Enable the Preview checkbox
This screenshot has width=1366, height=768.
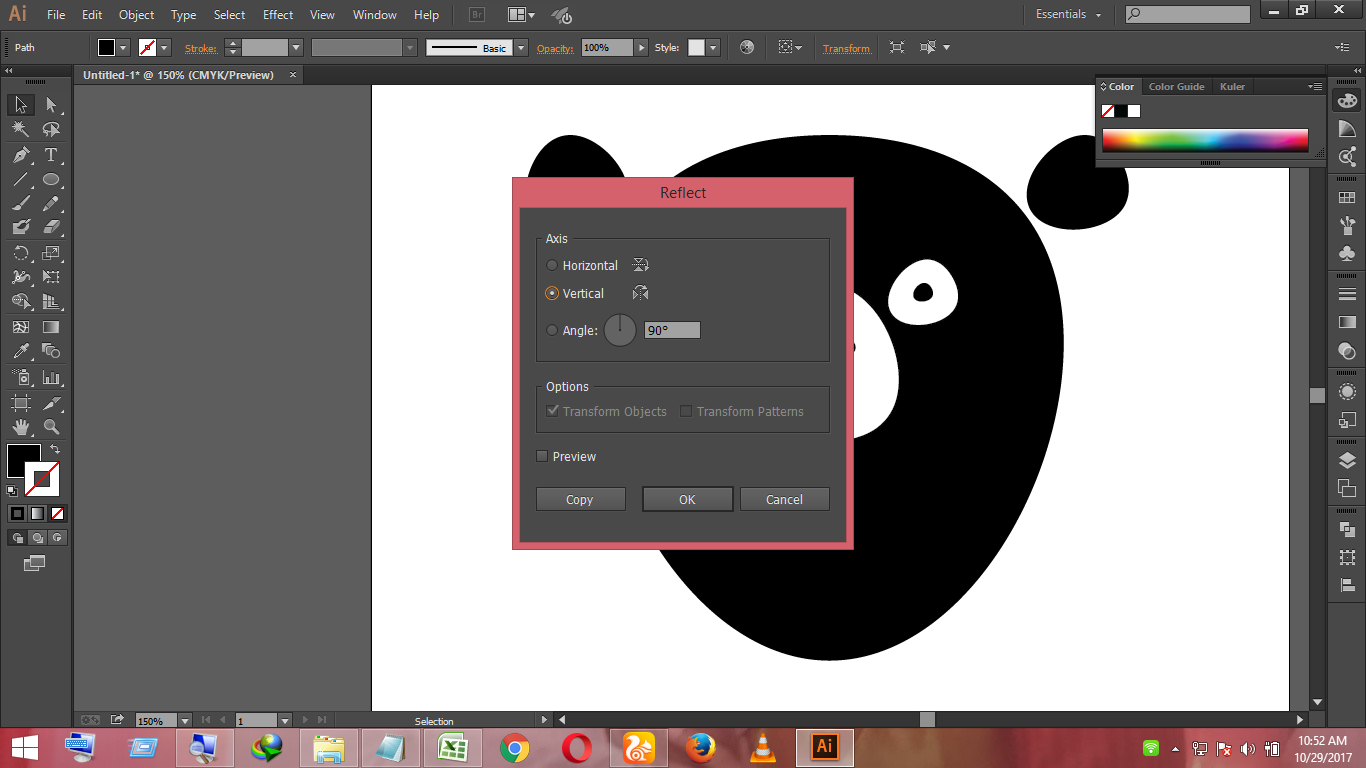[542, 456]
